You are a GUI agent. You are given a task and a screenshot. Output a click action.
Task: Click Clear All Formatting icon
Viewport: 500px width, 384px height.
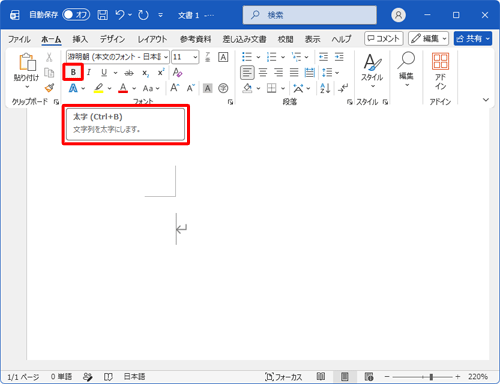pyautogui.click(x=177, y=72)
